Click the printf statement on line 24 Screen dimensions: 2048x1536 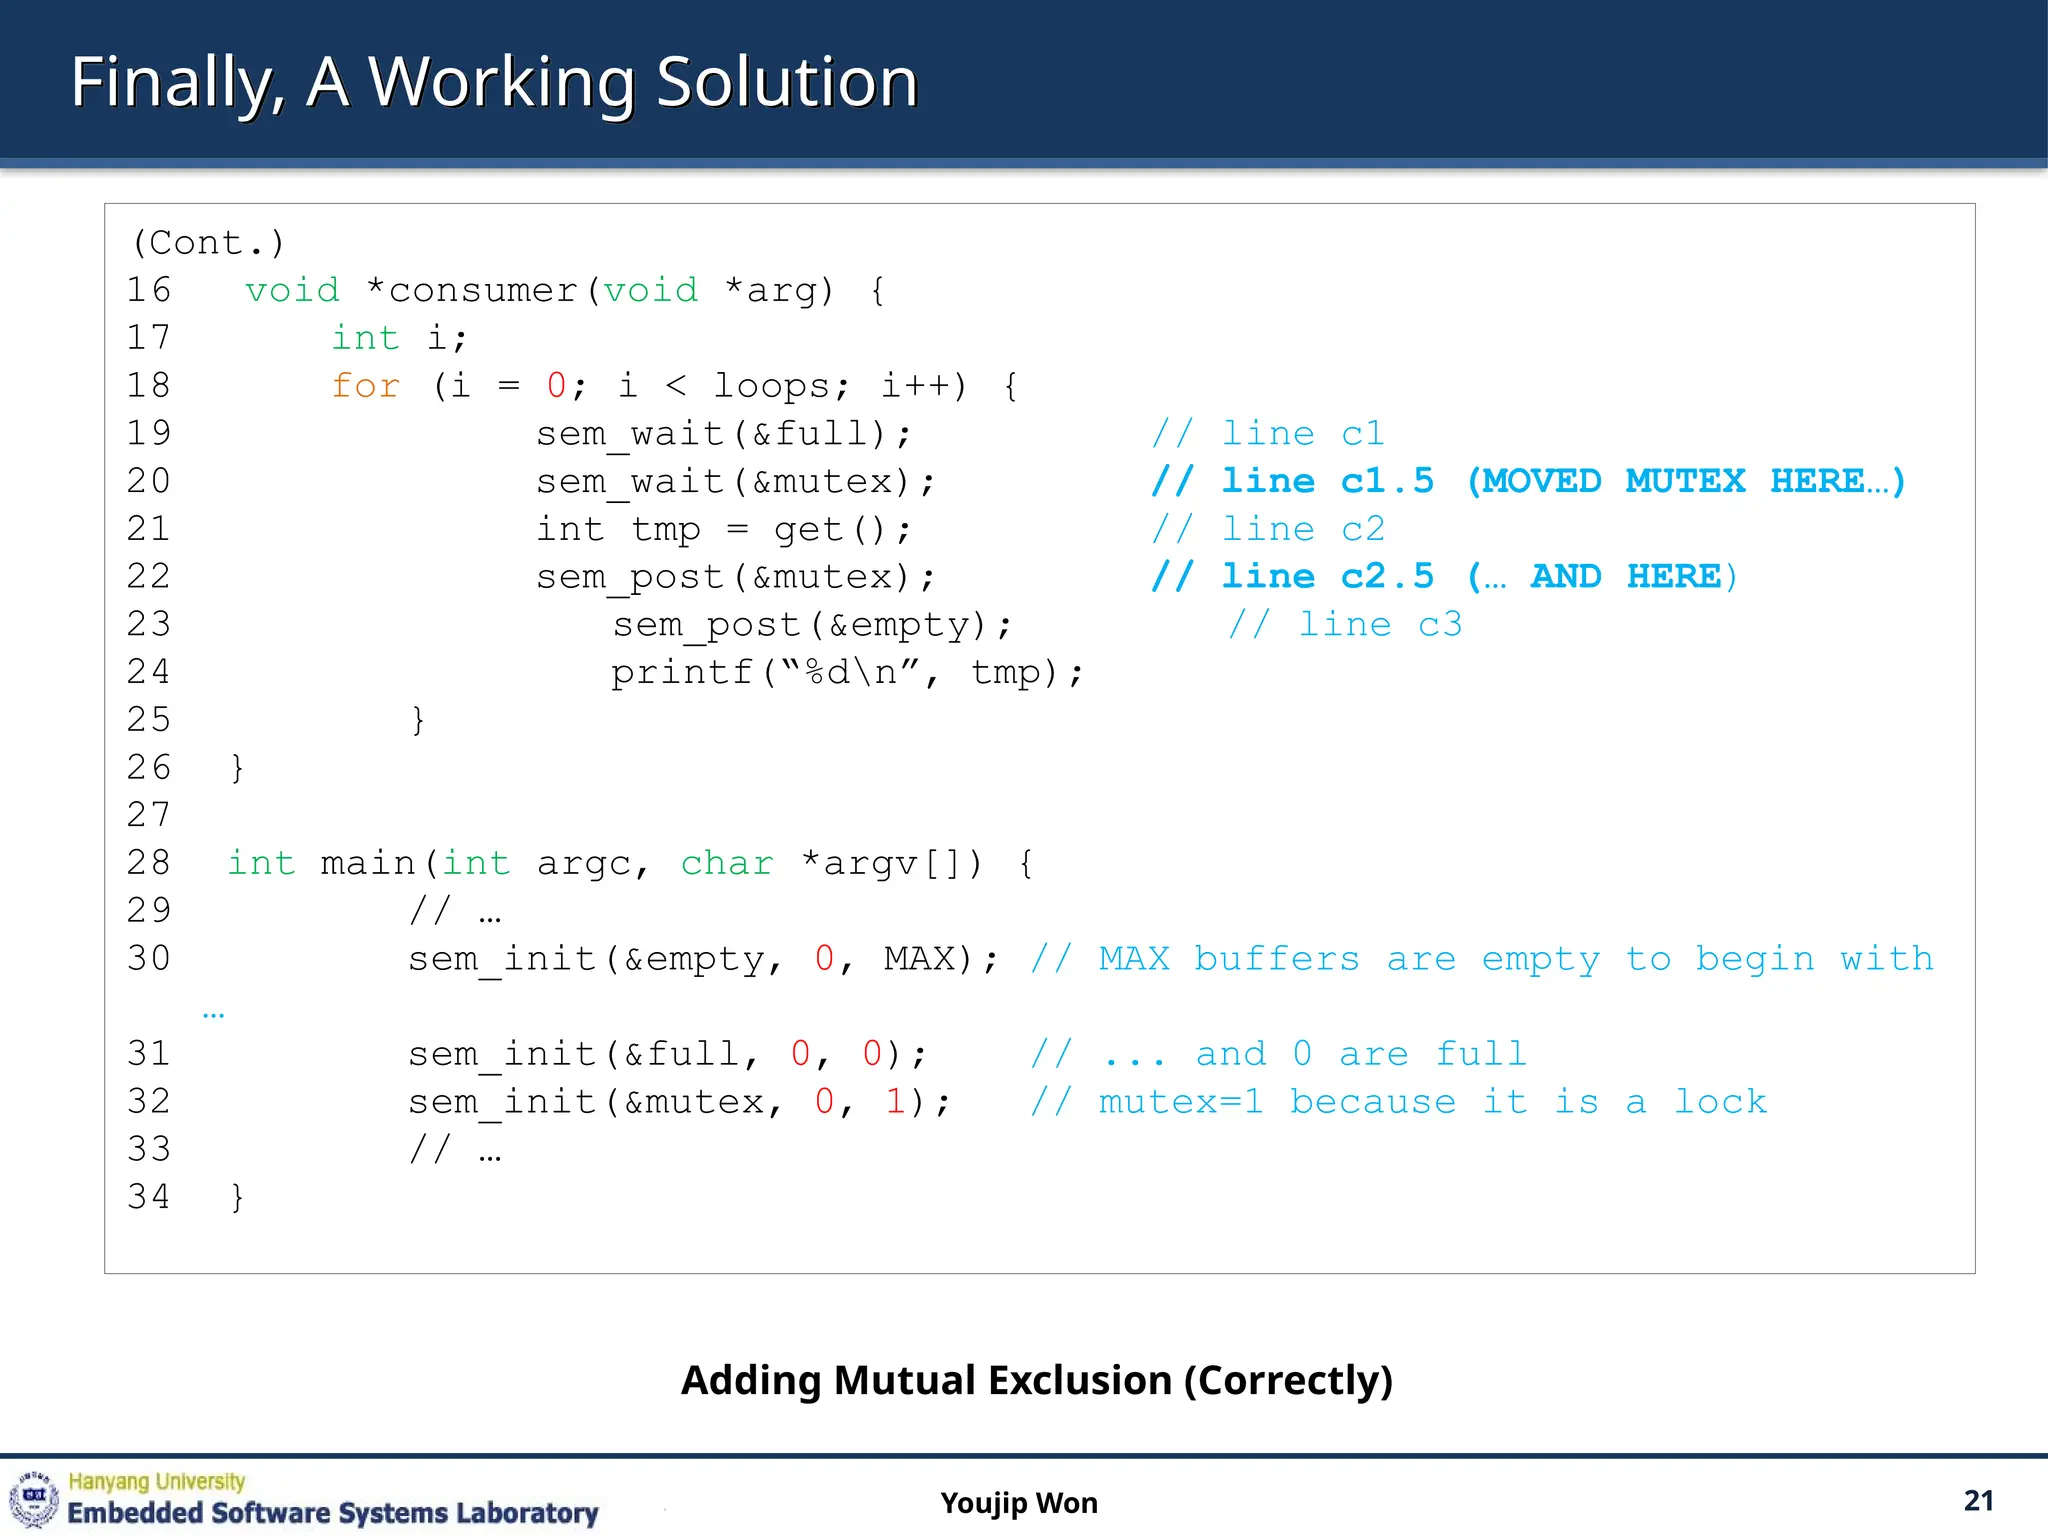click(847, 672)
